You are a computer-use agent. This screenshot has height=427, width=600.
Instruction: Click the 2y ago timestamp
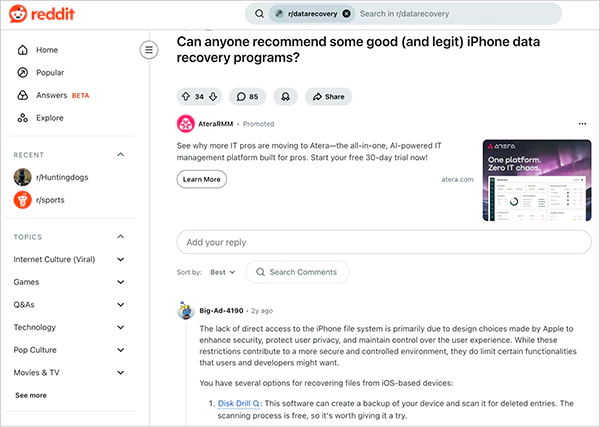262,310
